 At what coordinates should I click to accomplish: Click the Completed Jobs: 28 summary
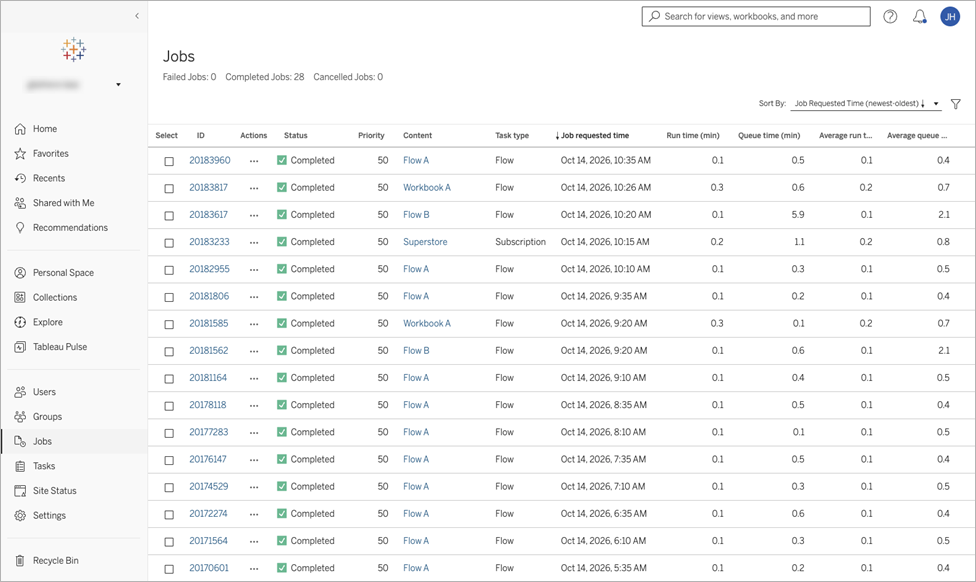pyautogui.click(x=265, y=77)
